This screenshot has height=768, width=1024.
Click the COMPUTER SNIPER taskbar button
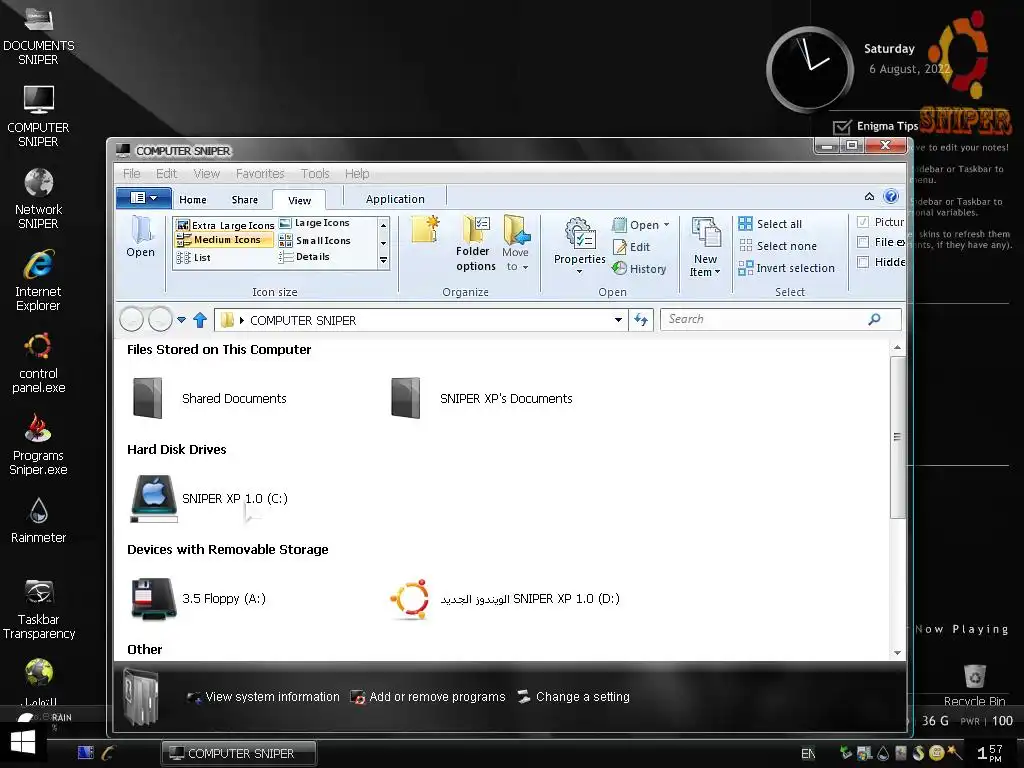(239, 753)
